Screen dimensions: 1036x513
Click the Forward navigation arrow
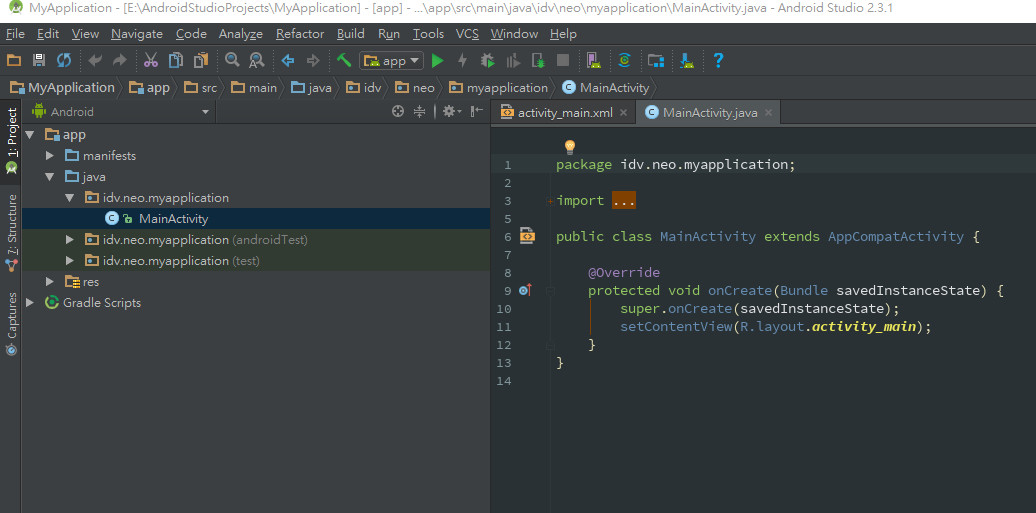point(313,61)
